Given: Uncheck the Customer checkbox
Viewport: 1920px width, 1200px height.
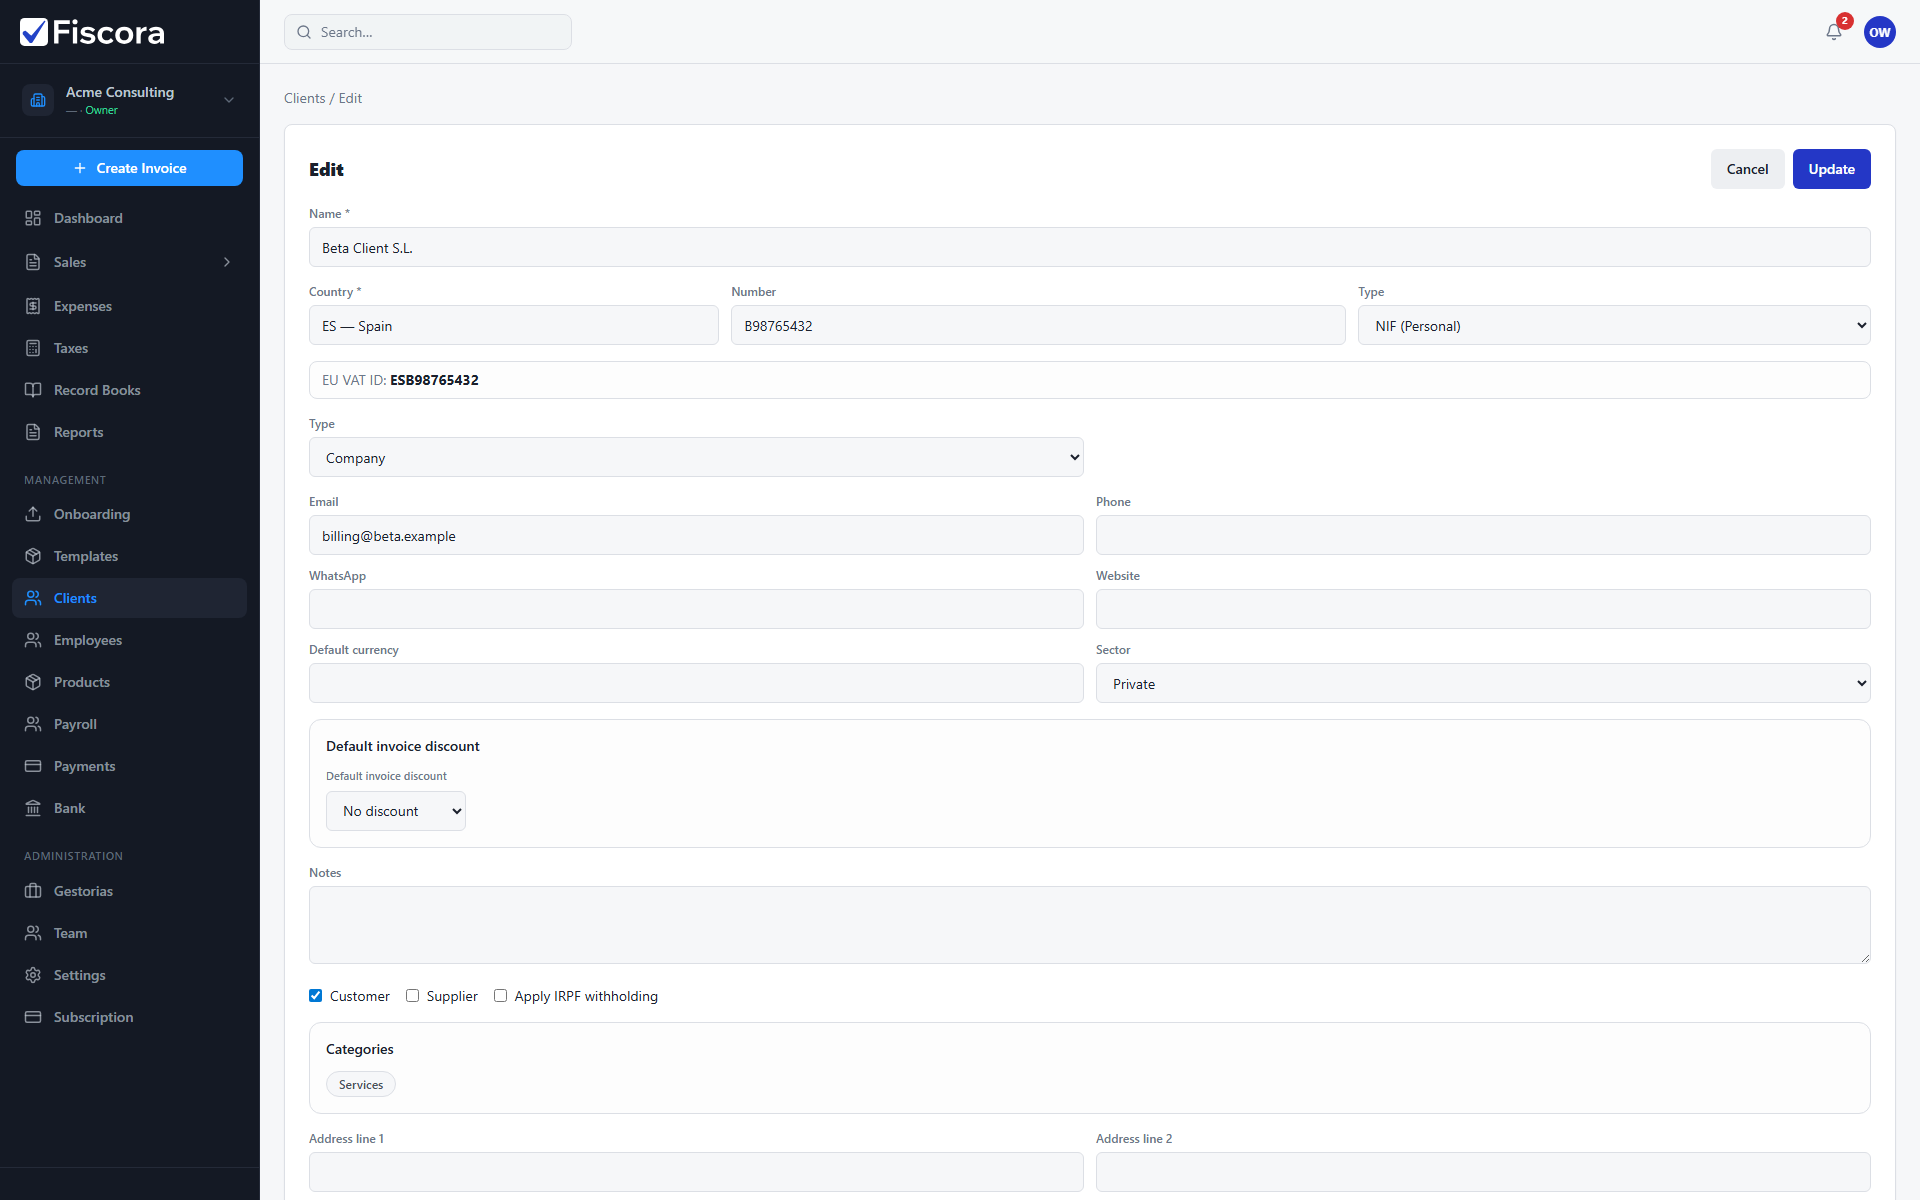Looking at the screenshot, I should point(315,996).
